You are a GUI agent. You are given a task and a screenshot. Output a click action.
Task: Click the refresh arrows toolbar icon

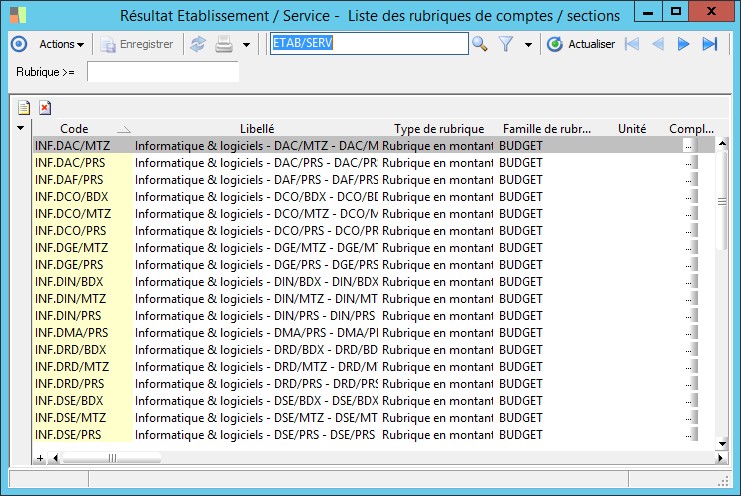point(198,44)
